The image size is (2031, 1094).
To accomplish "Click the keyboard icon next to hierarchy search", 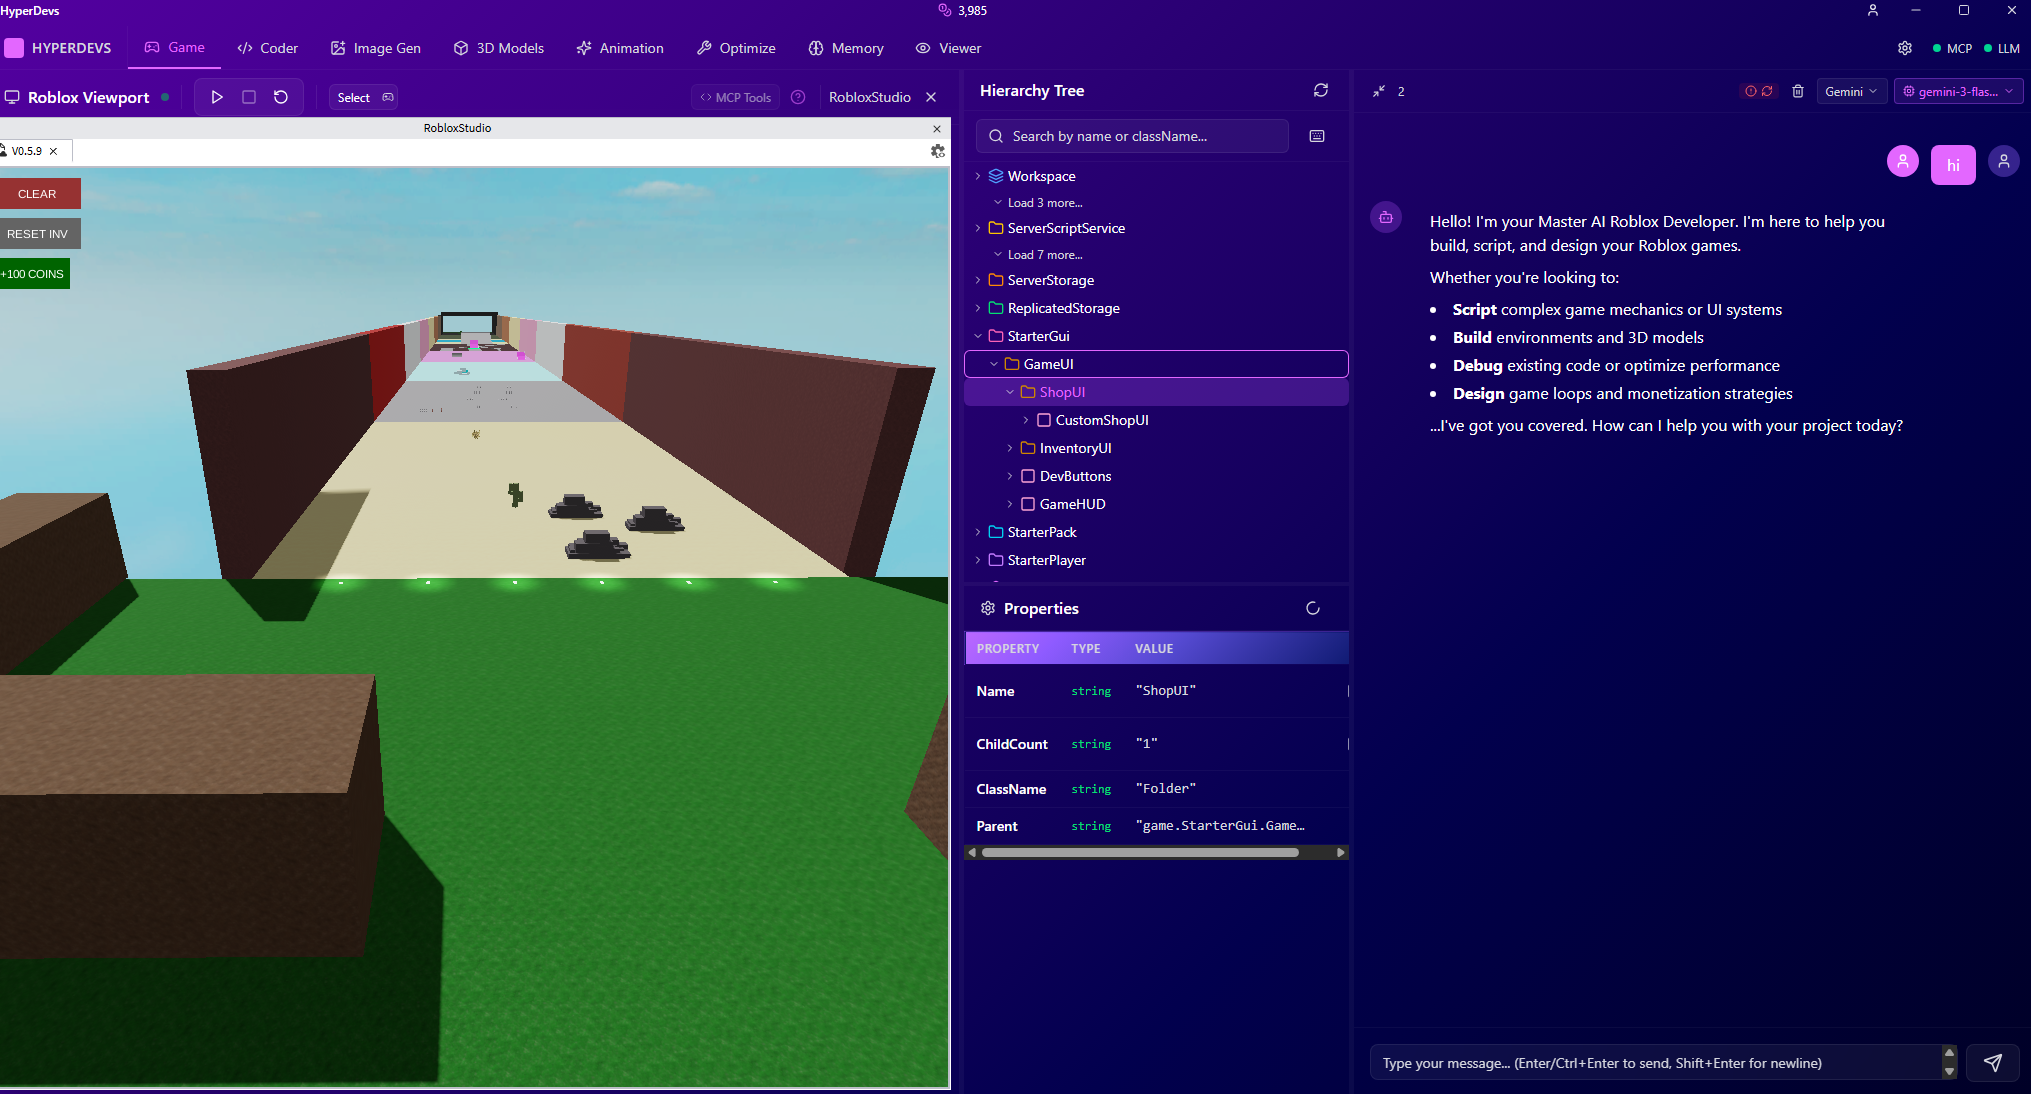I will coord(1317,136).
